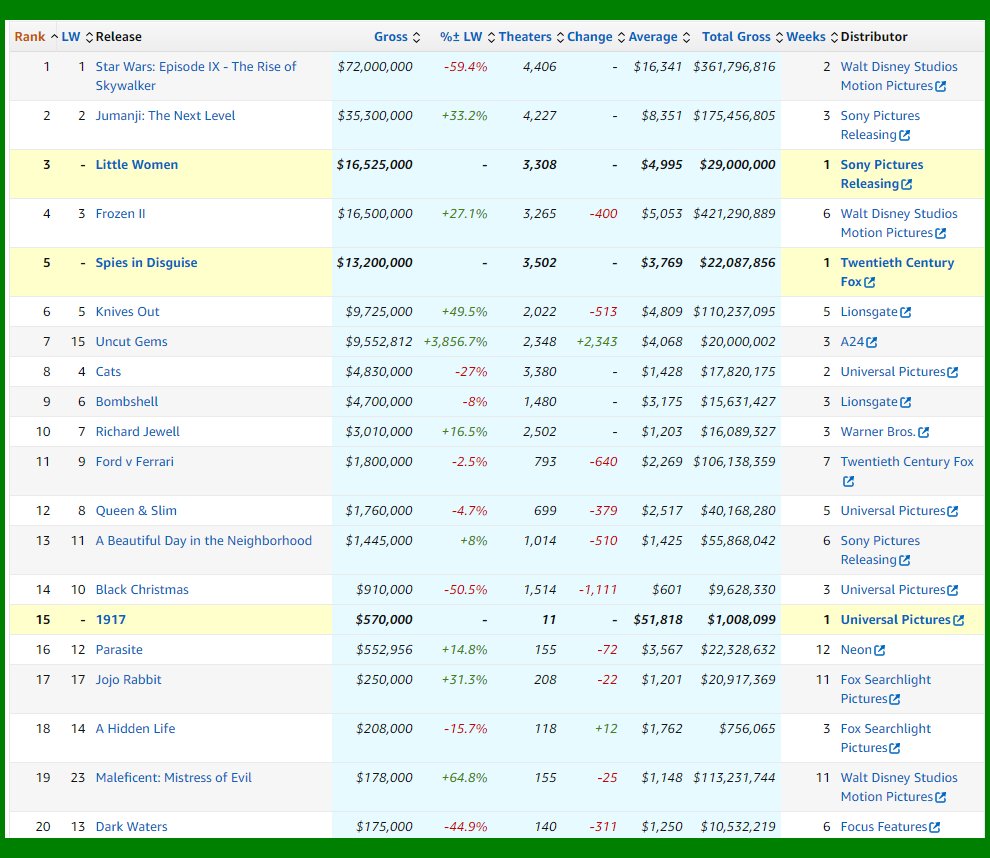Click external link icon beside Universal Pictures in Cats row
This screenshot has height=858, width=990.
[952, 372]
